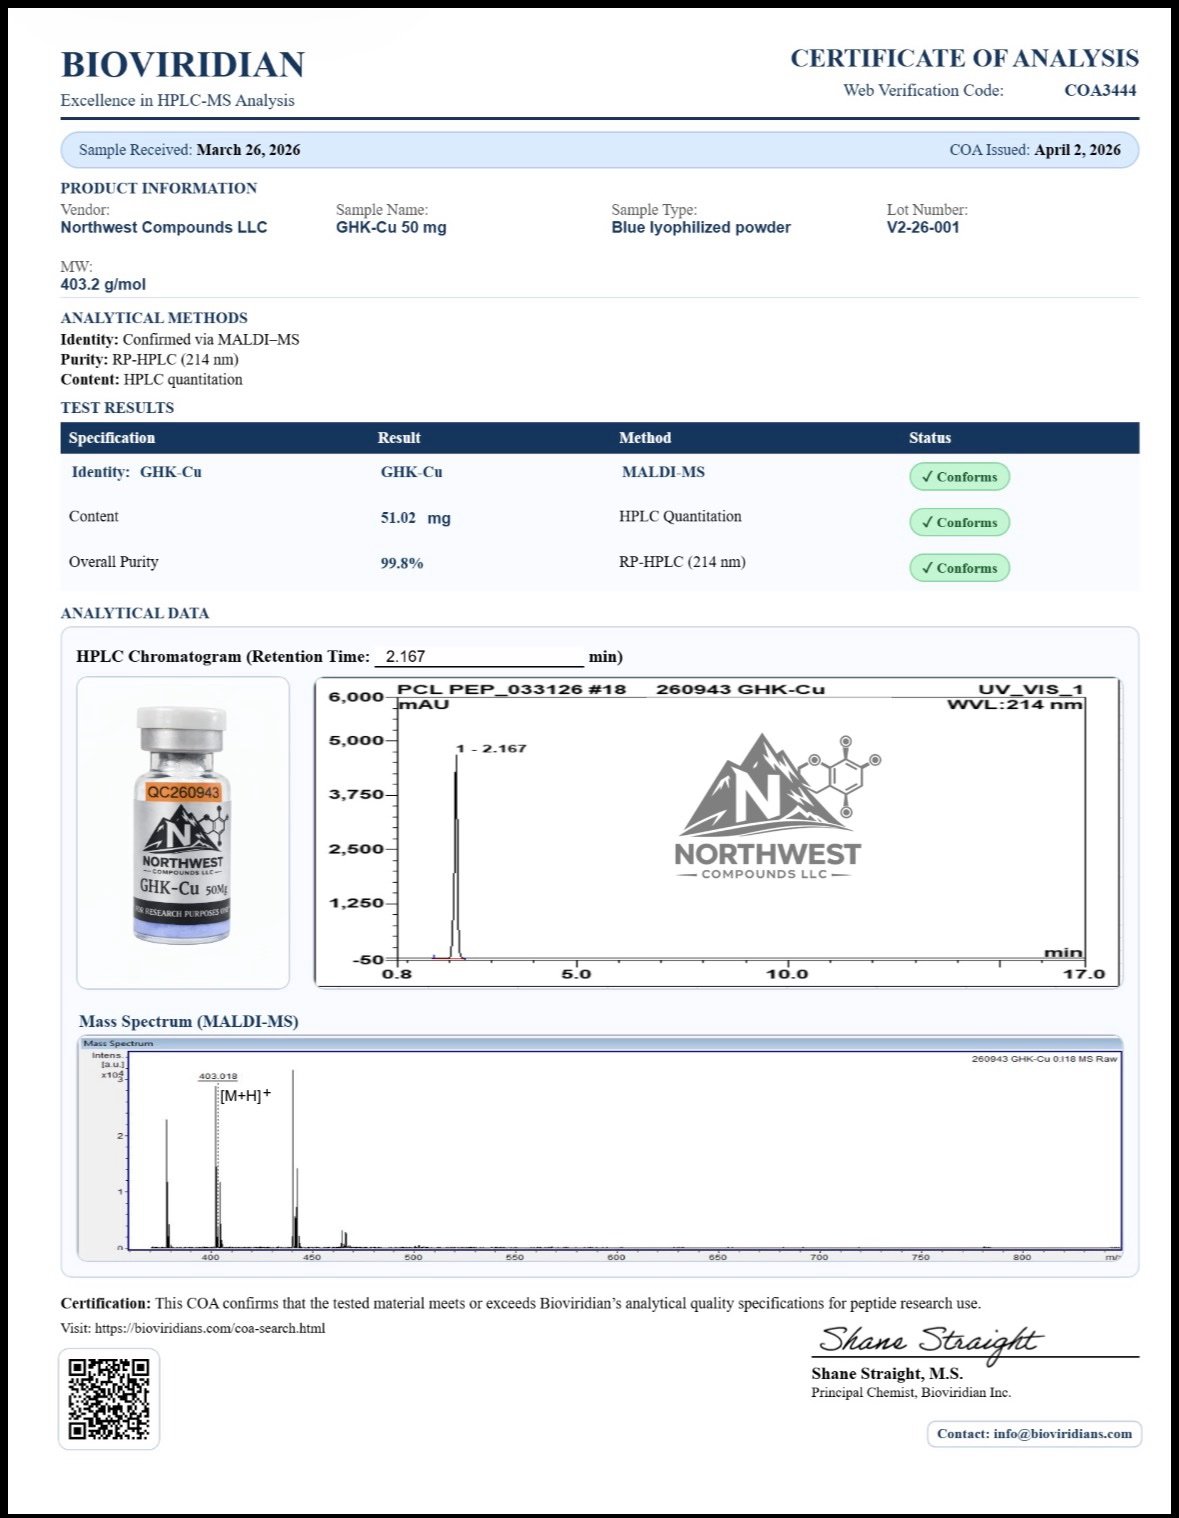Click HPLC peak label 1 - 2.167

click(491, 748)
